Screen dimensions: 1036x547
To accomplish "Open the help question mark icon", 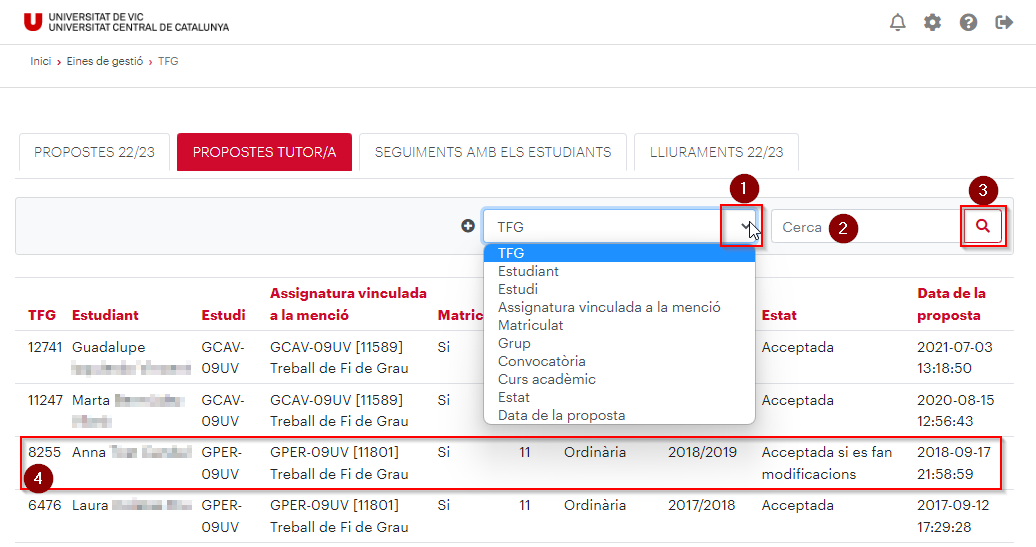I will pyautogui.click(x=969, y=22).
